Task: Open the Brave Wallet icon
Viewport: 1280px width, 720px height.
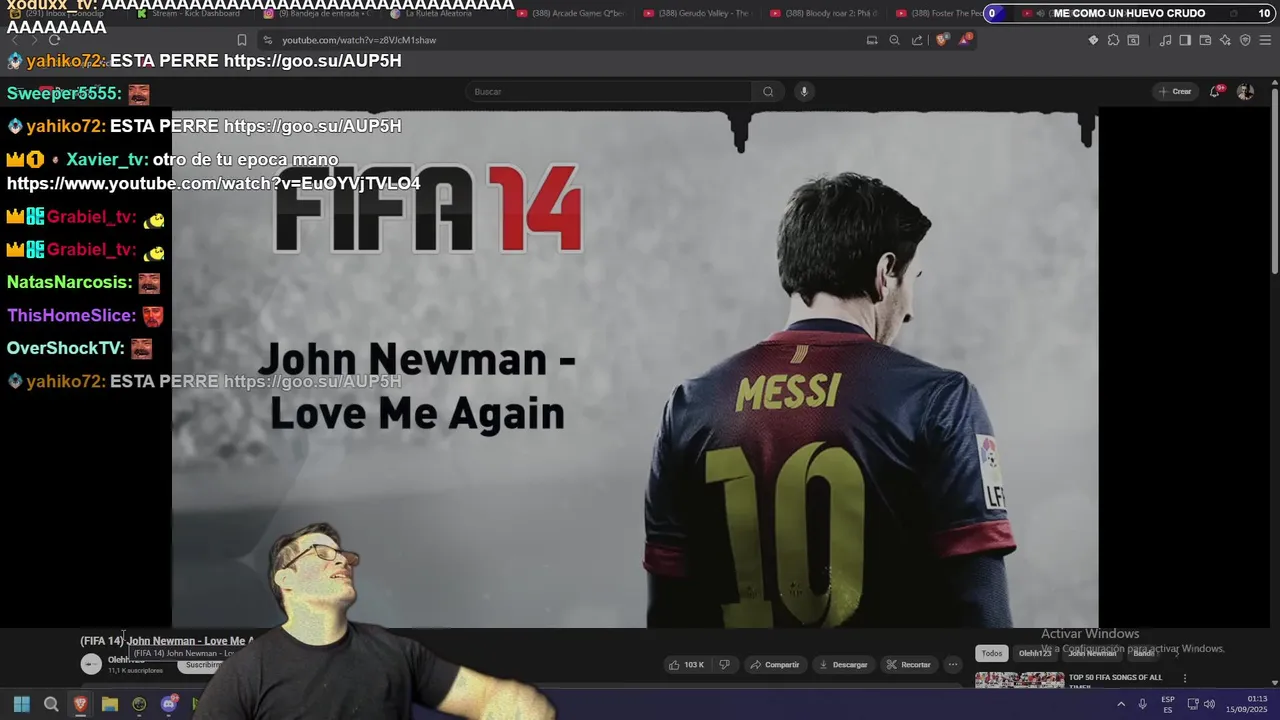Action: click(1205, 40)
